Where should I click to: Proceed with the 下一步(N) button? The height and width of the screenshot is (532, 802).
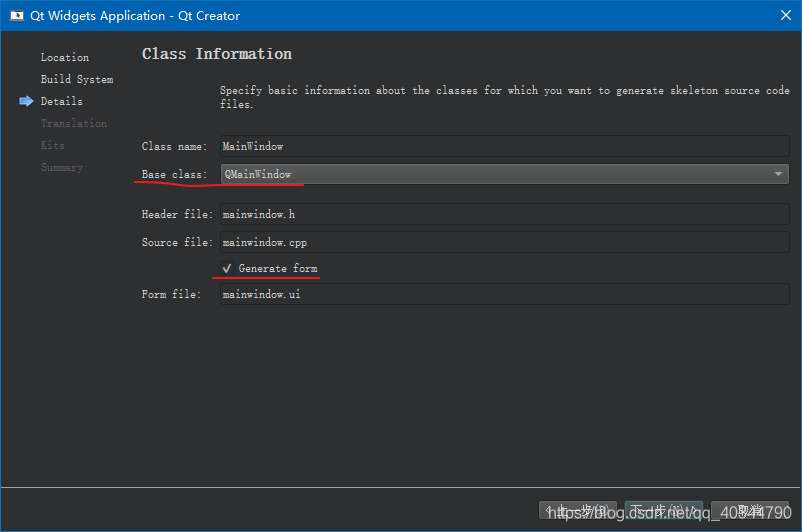click(x=664, y=511)
